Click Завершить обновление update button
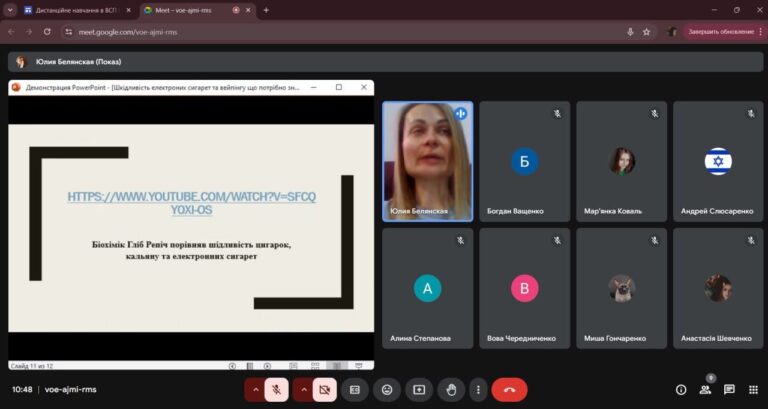Image resolution: width=768 pixels, height=409 pixels. pos(721,32)
